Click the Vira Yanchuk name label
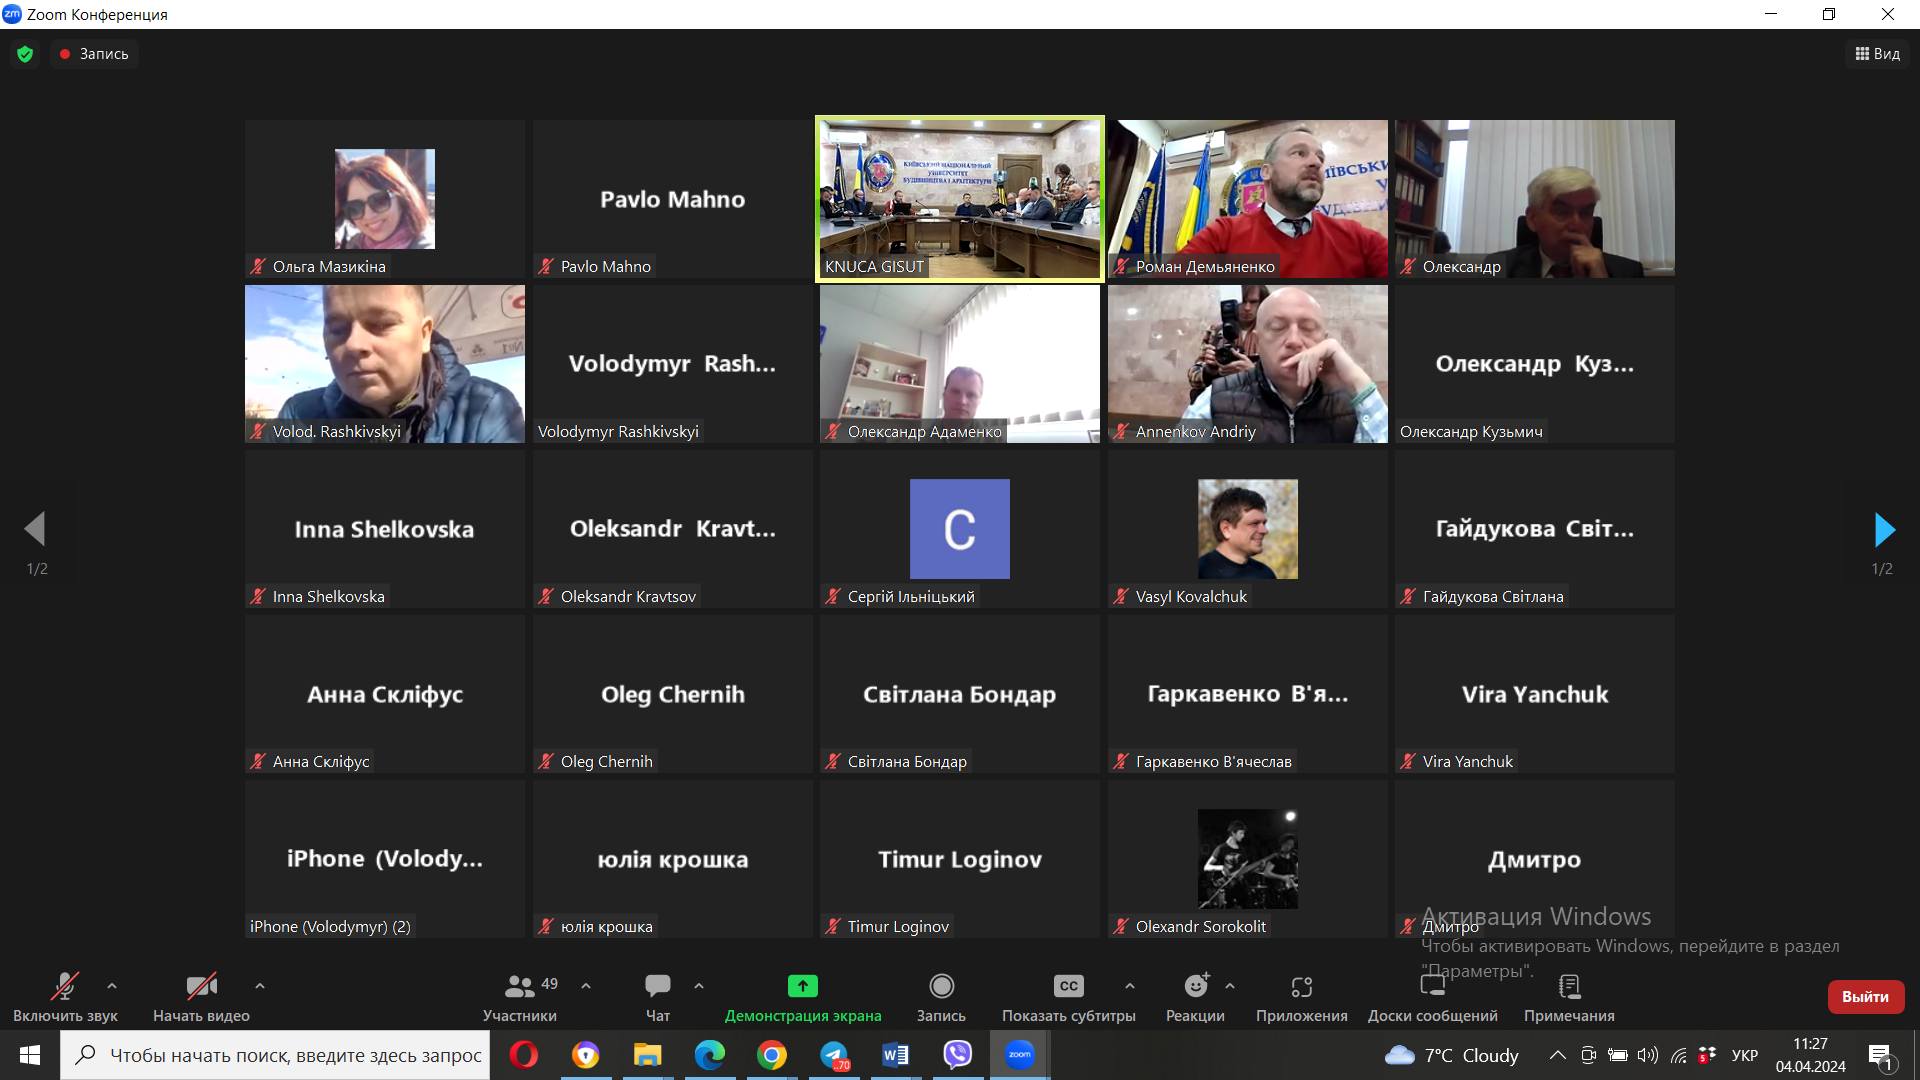Viewport: 1920px width, 1080px height. [1468, 762]
